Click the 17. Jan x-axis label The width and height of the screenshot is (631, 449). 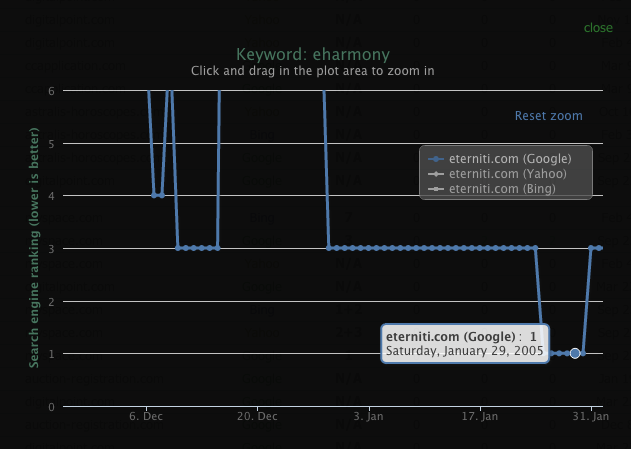(x=480, y=416)
